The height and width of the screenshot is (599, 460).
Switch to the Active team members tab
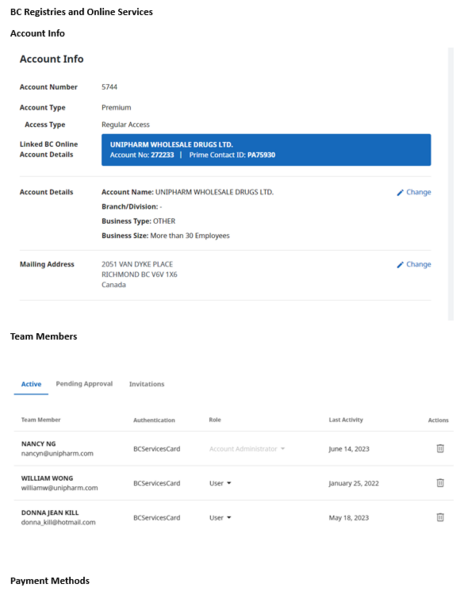click(x=31, y=384)
